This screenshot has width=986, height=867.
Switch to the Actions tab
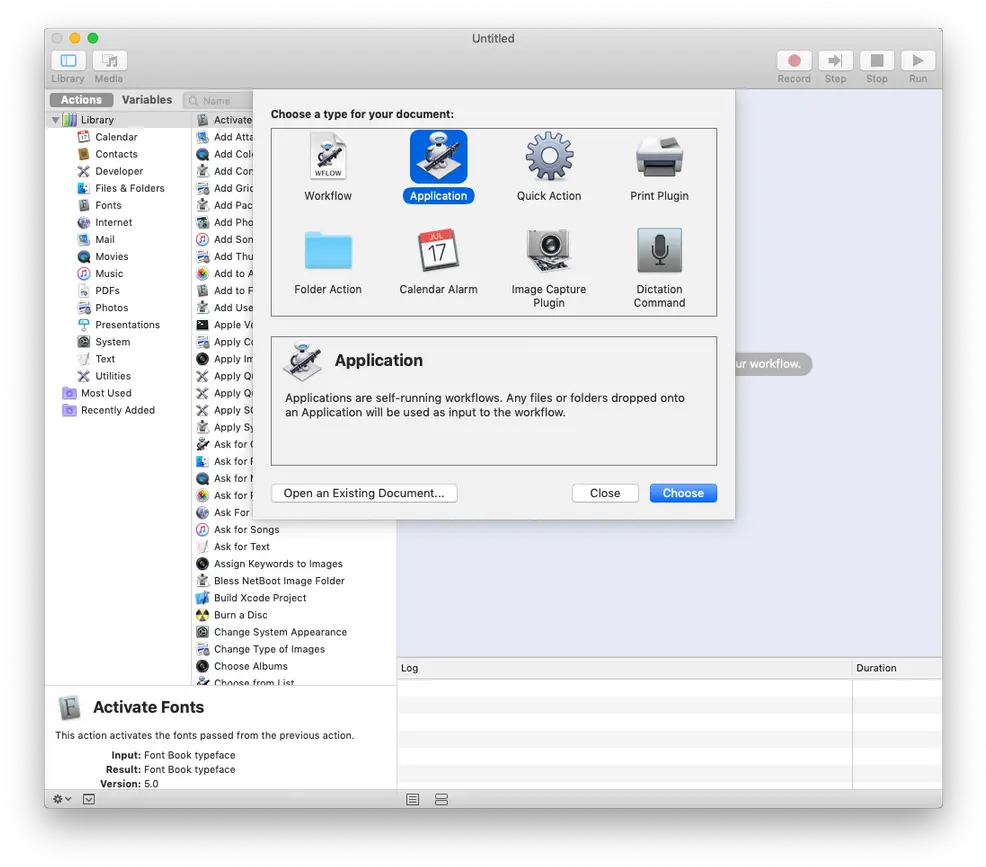coord(81,100)
